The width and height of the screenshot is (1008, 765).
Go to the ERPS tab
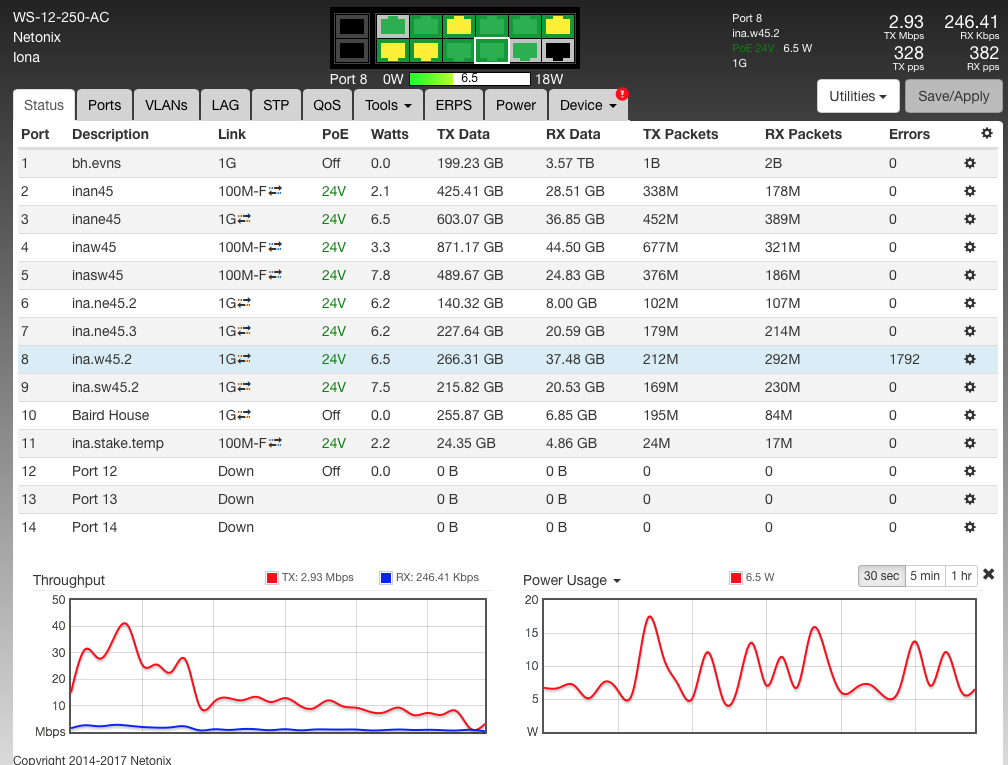click(x=455, y=105)
